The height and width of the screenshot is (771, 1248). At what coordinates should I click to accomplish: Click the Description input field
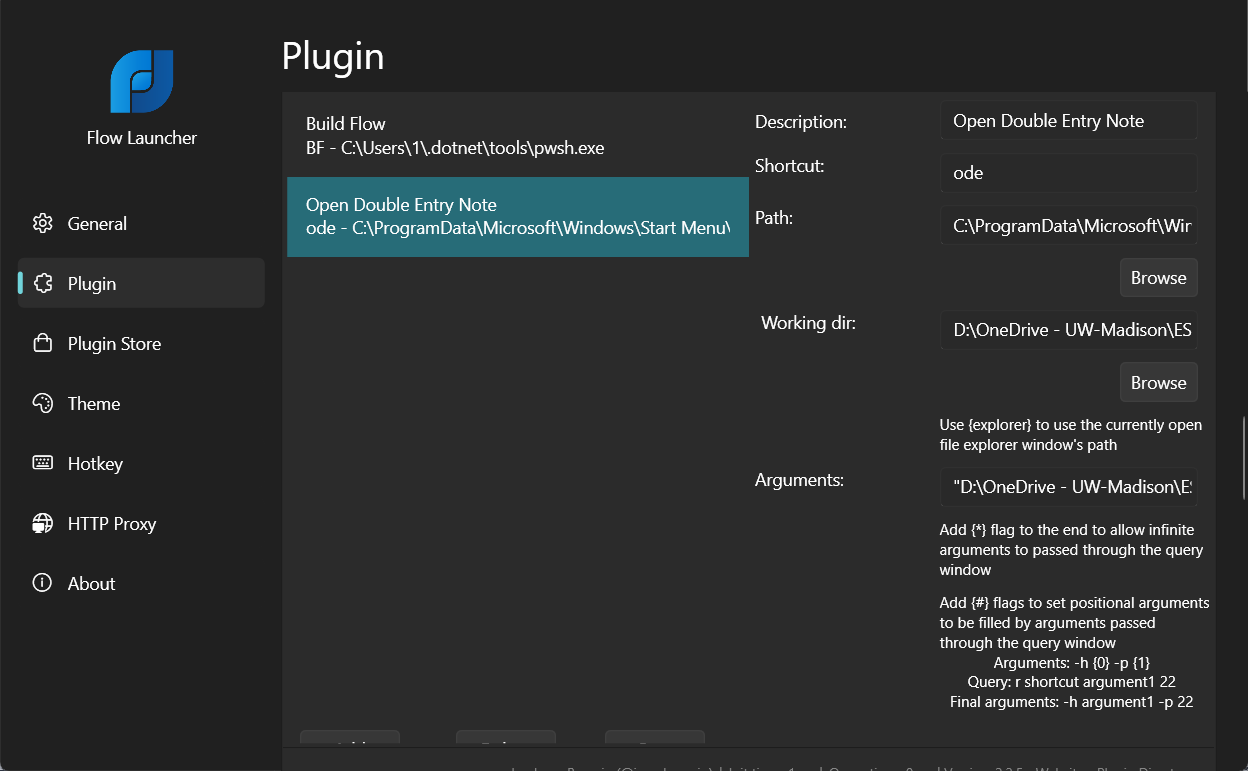[x=1068, y=121]
